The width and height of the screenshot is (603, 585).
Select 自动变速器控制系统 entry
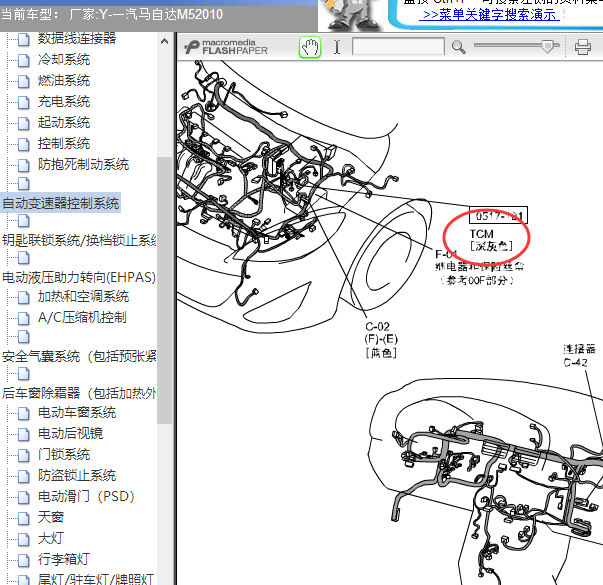[x=61, y=203]
